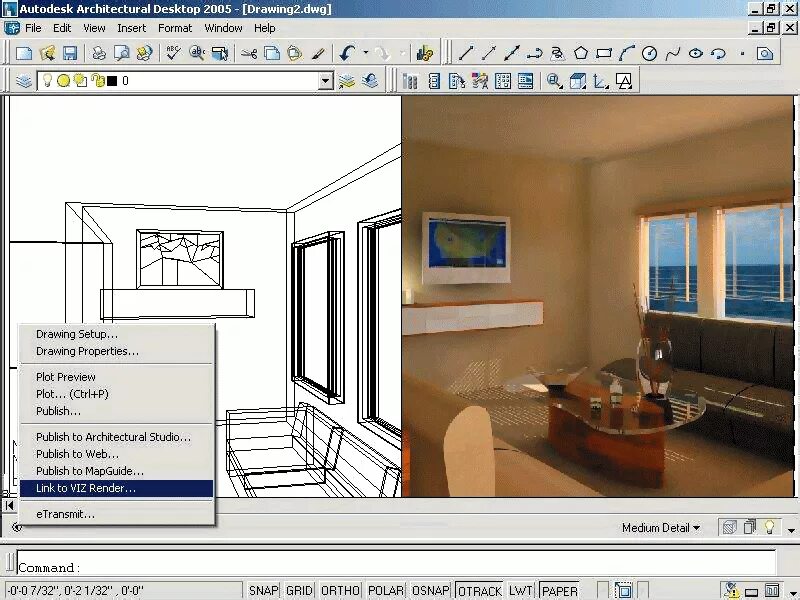Open the Insert menu
Viewport: 800px width, 600px height.
tap(132, 28)
